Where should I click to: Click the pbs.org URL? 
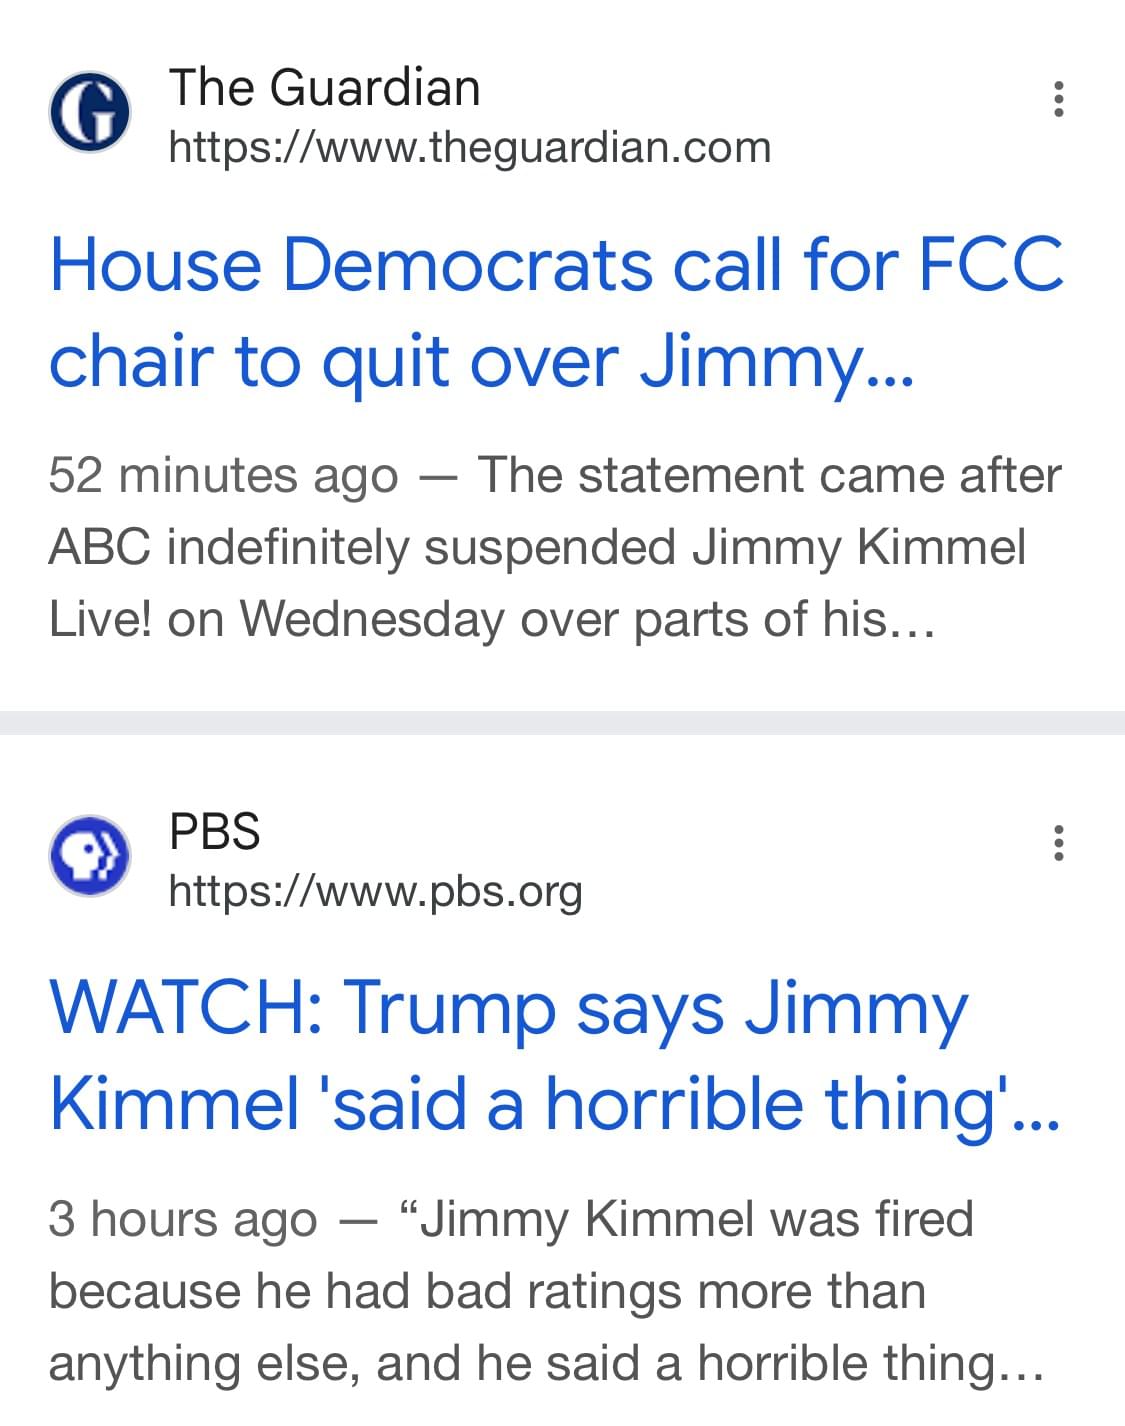click(375, 891)
